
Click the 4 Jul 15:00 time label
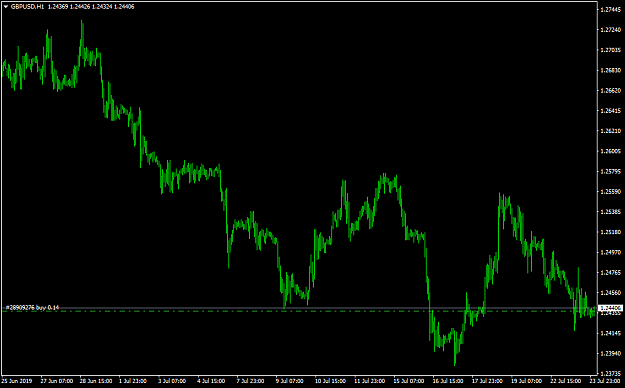(x=211, y=381)
